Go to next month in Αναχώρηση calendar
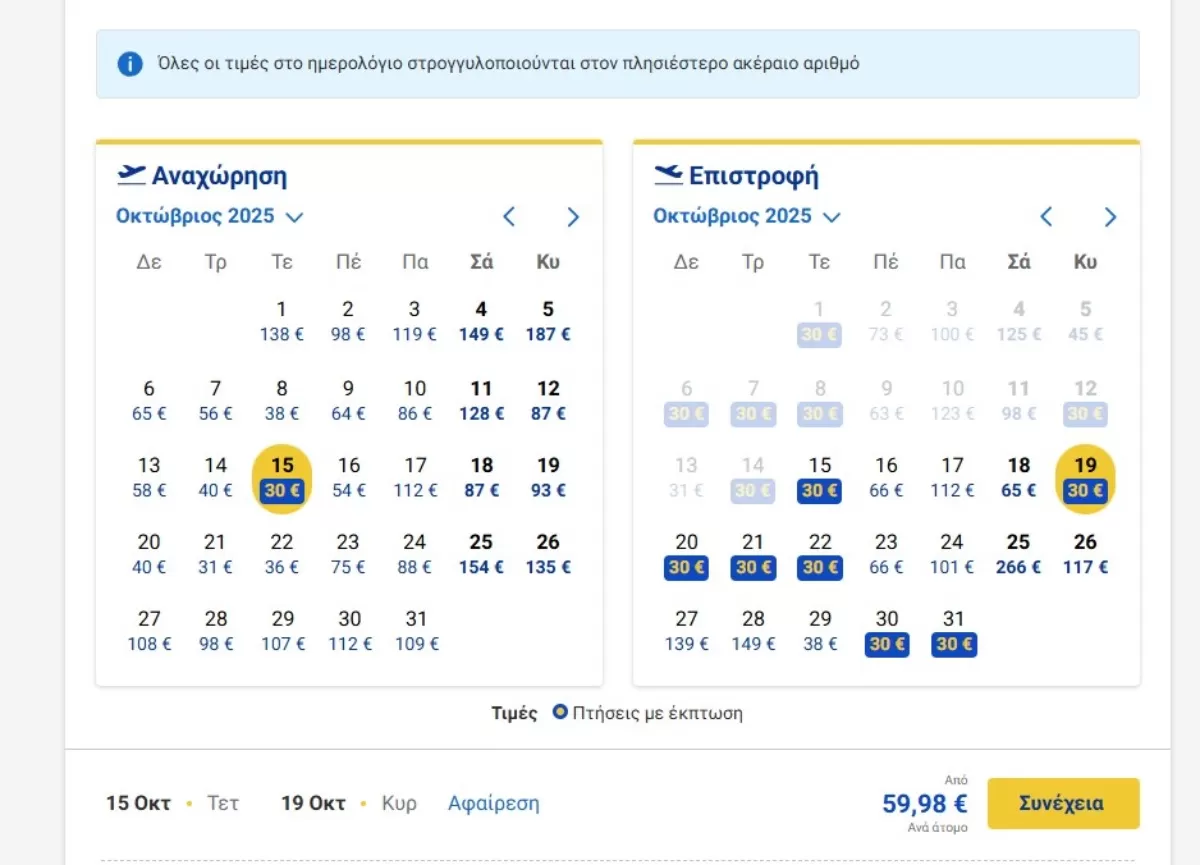 click(x=573, y=217)
